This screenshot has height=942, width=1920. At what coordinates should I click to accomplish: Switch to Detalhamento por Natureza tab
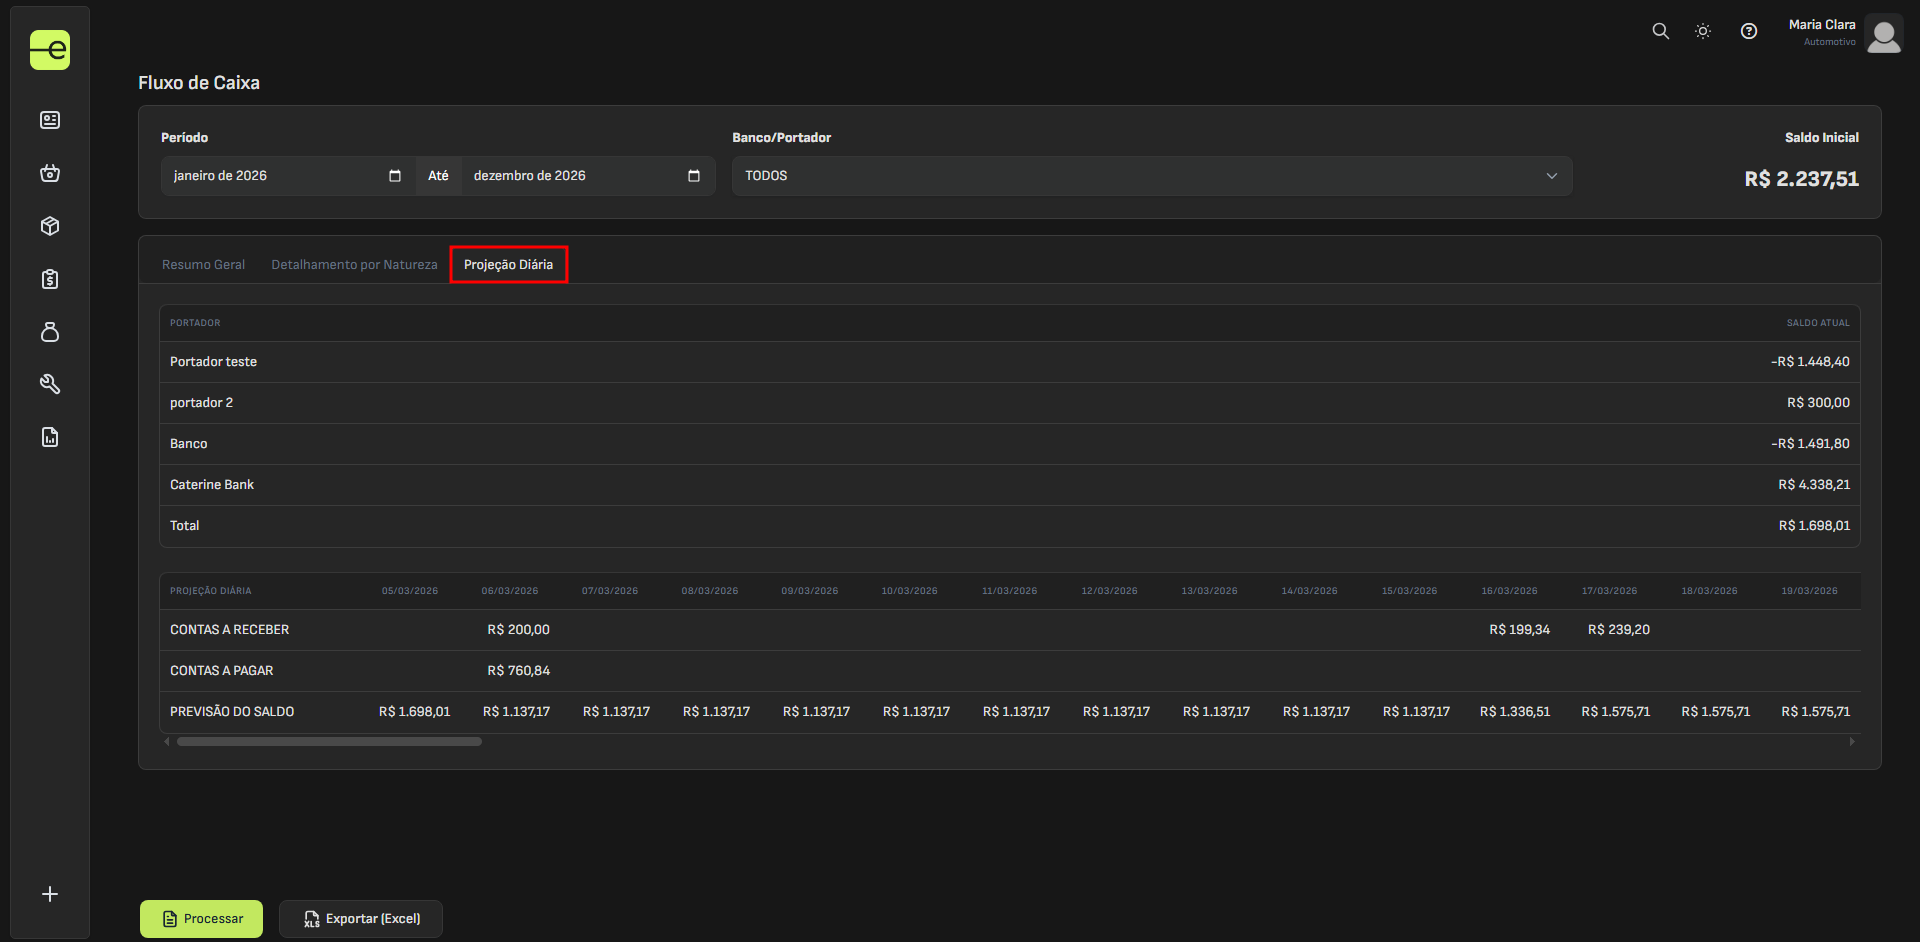click(x=354, y=265)
